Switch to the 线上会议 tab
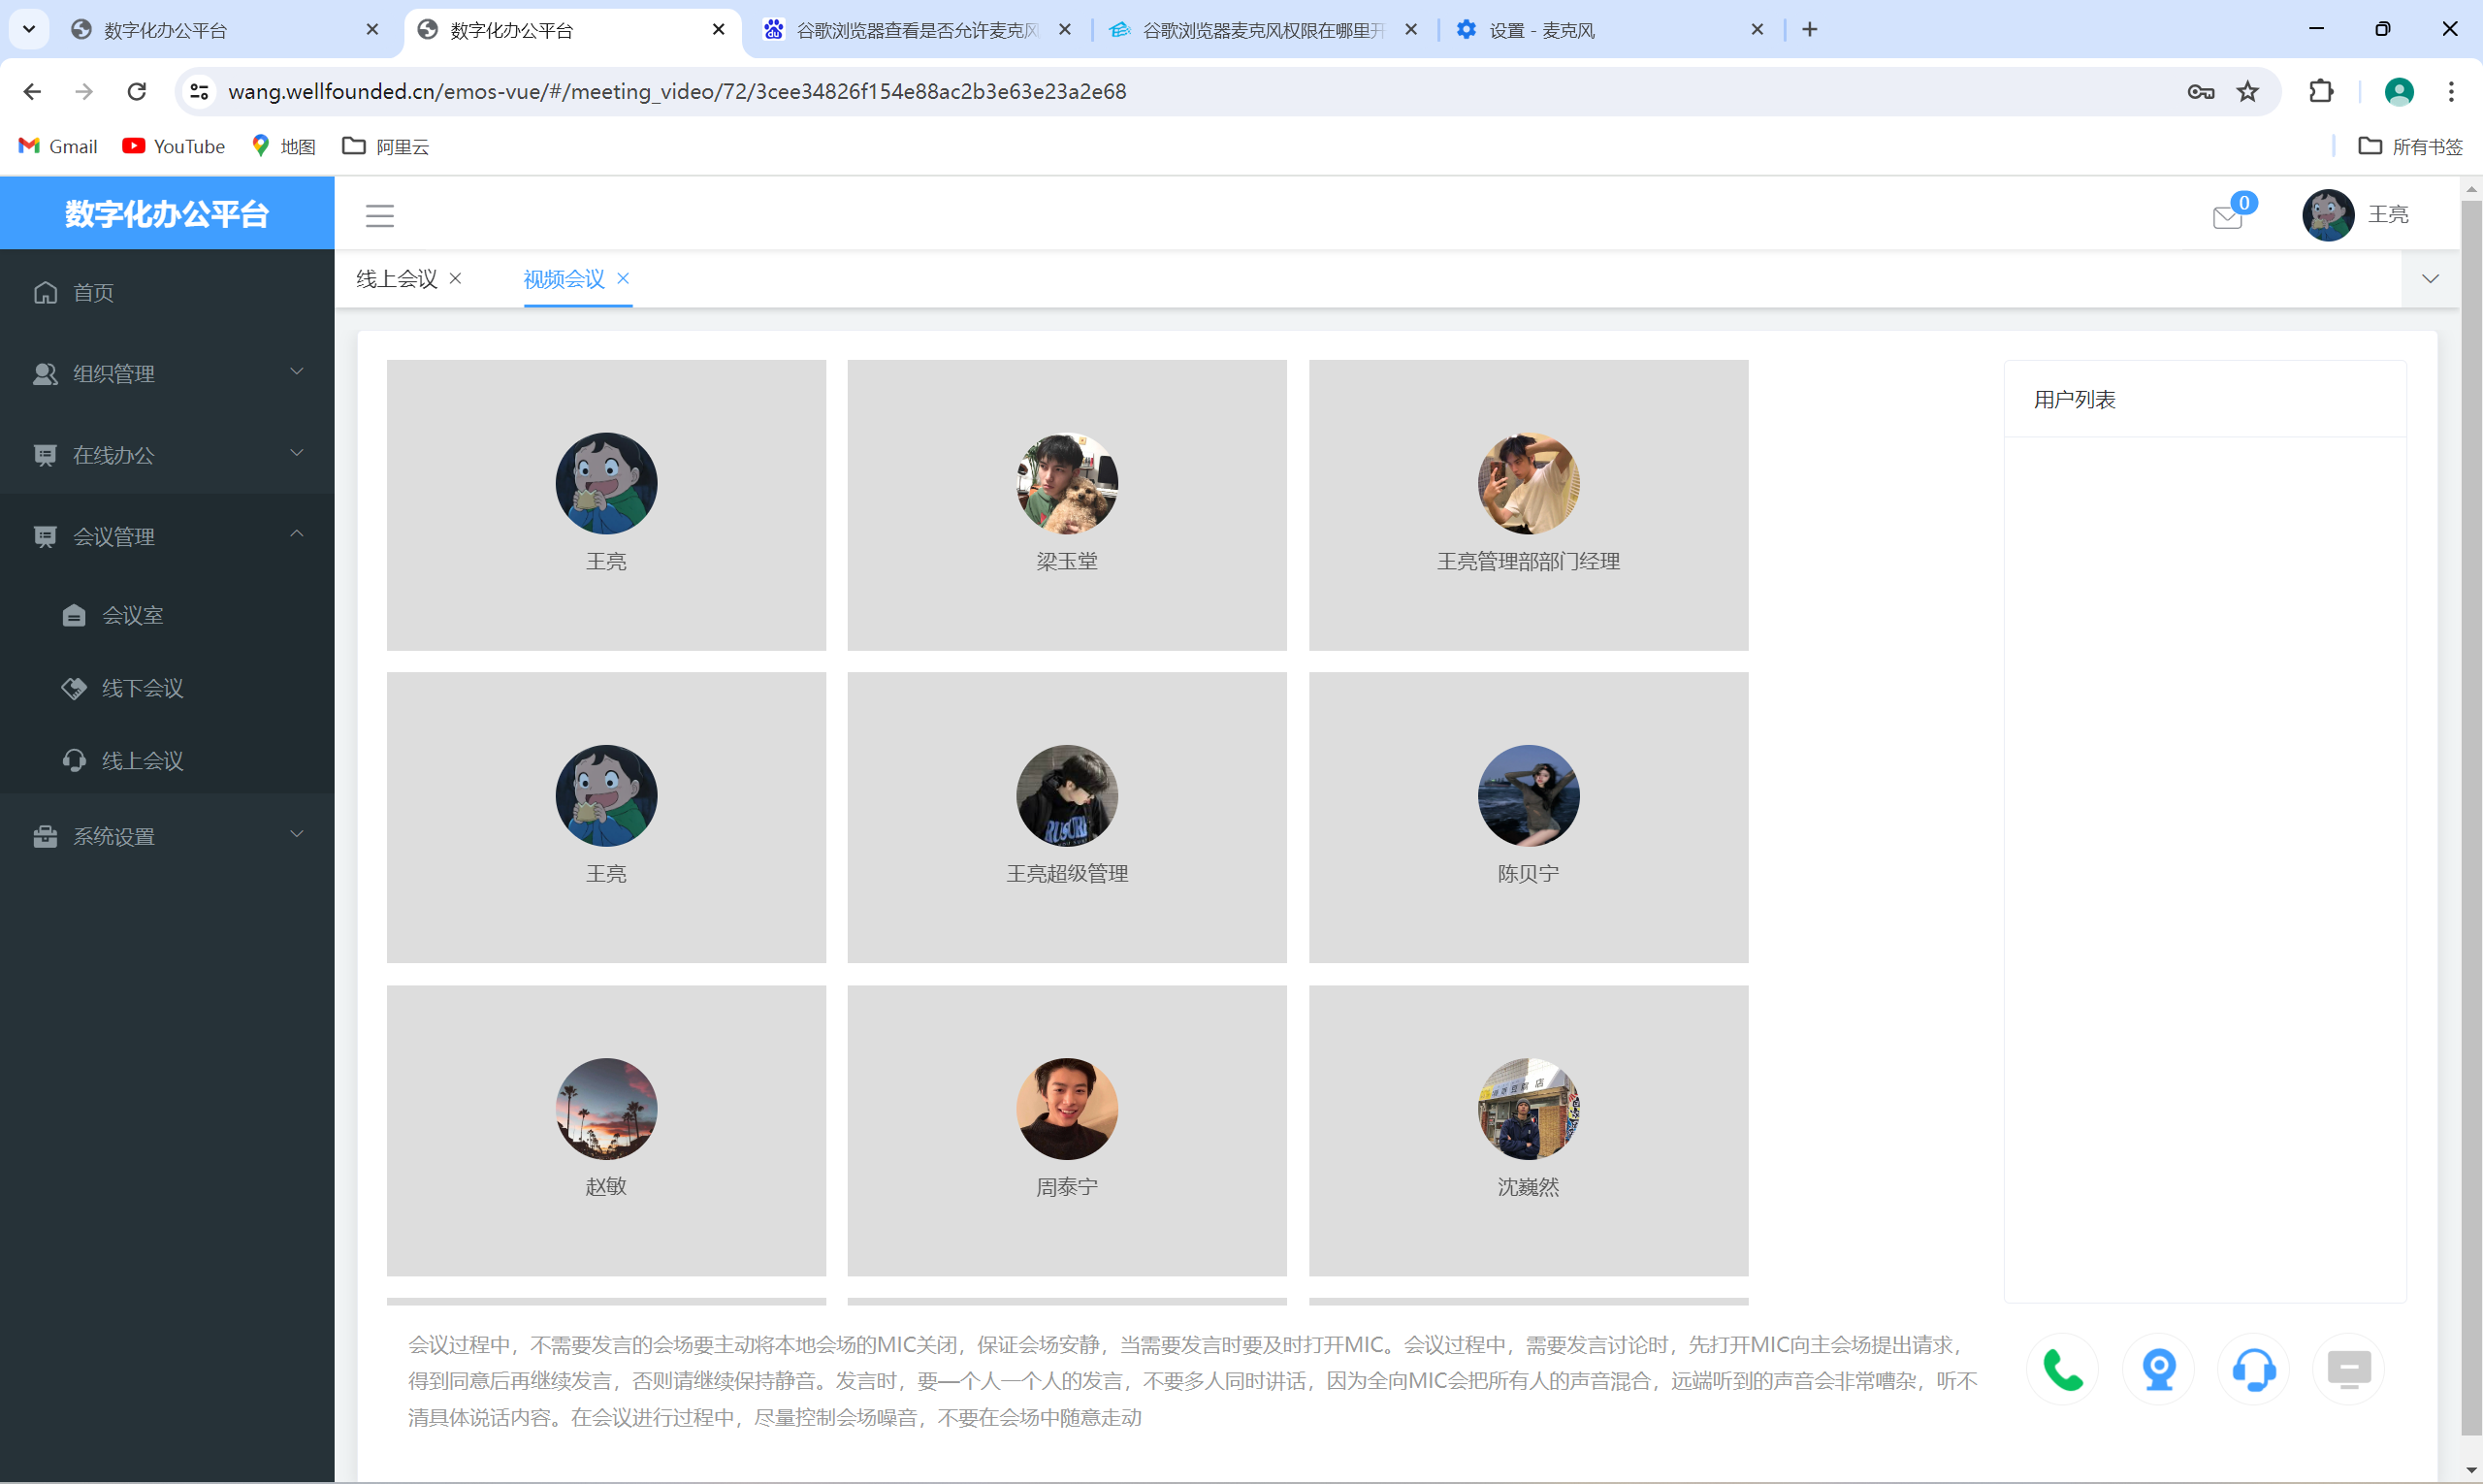The height and width of the screenshot is (1484, 2483). pyautogui.click(x=396, y=279)
